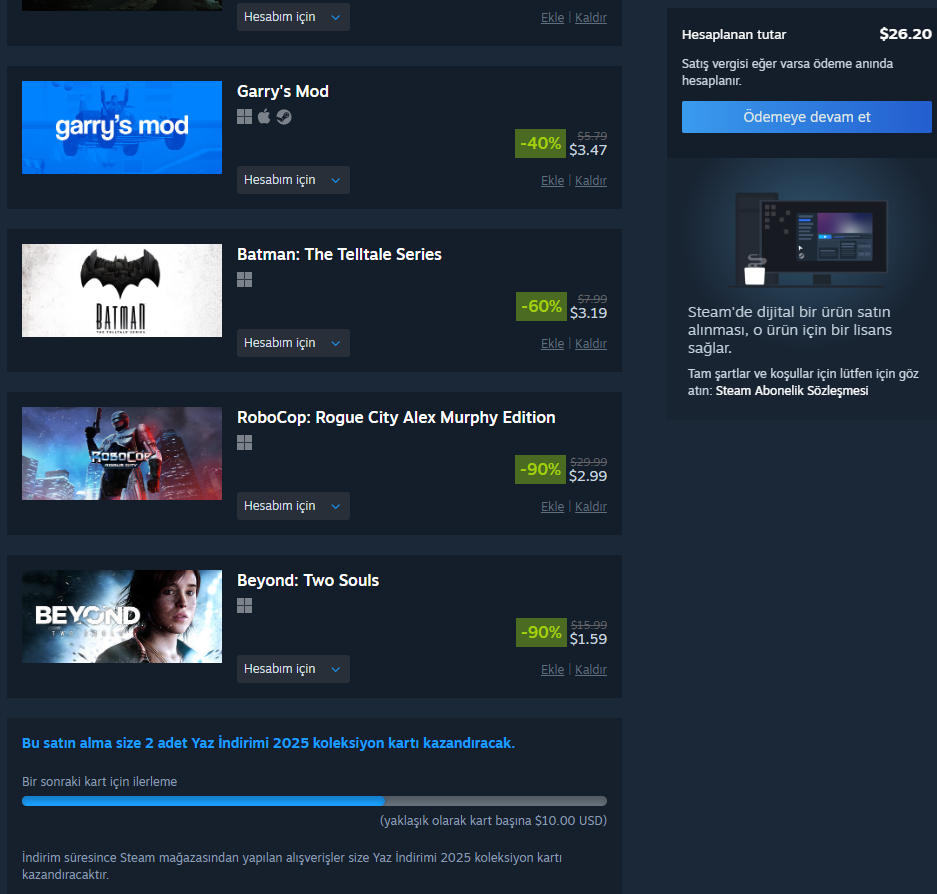Click Ekle link for Batman: The Telltale Series
Viewport: 937px width, 894px height.
pyautogui.click(x=552, y=344)
